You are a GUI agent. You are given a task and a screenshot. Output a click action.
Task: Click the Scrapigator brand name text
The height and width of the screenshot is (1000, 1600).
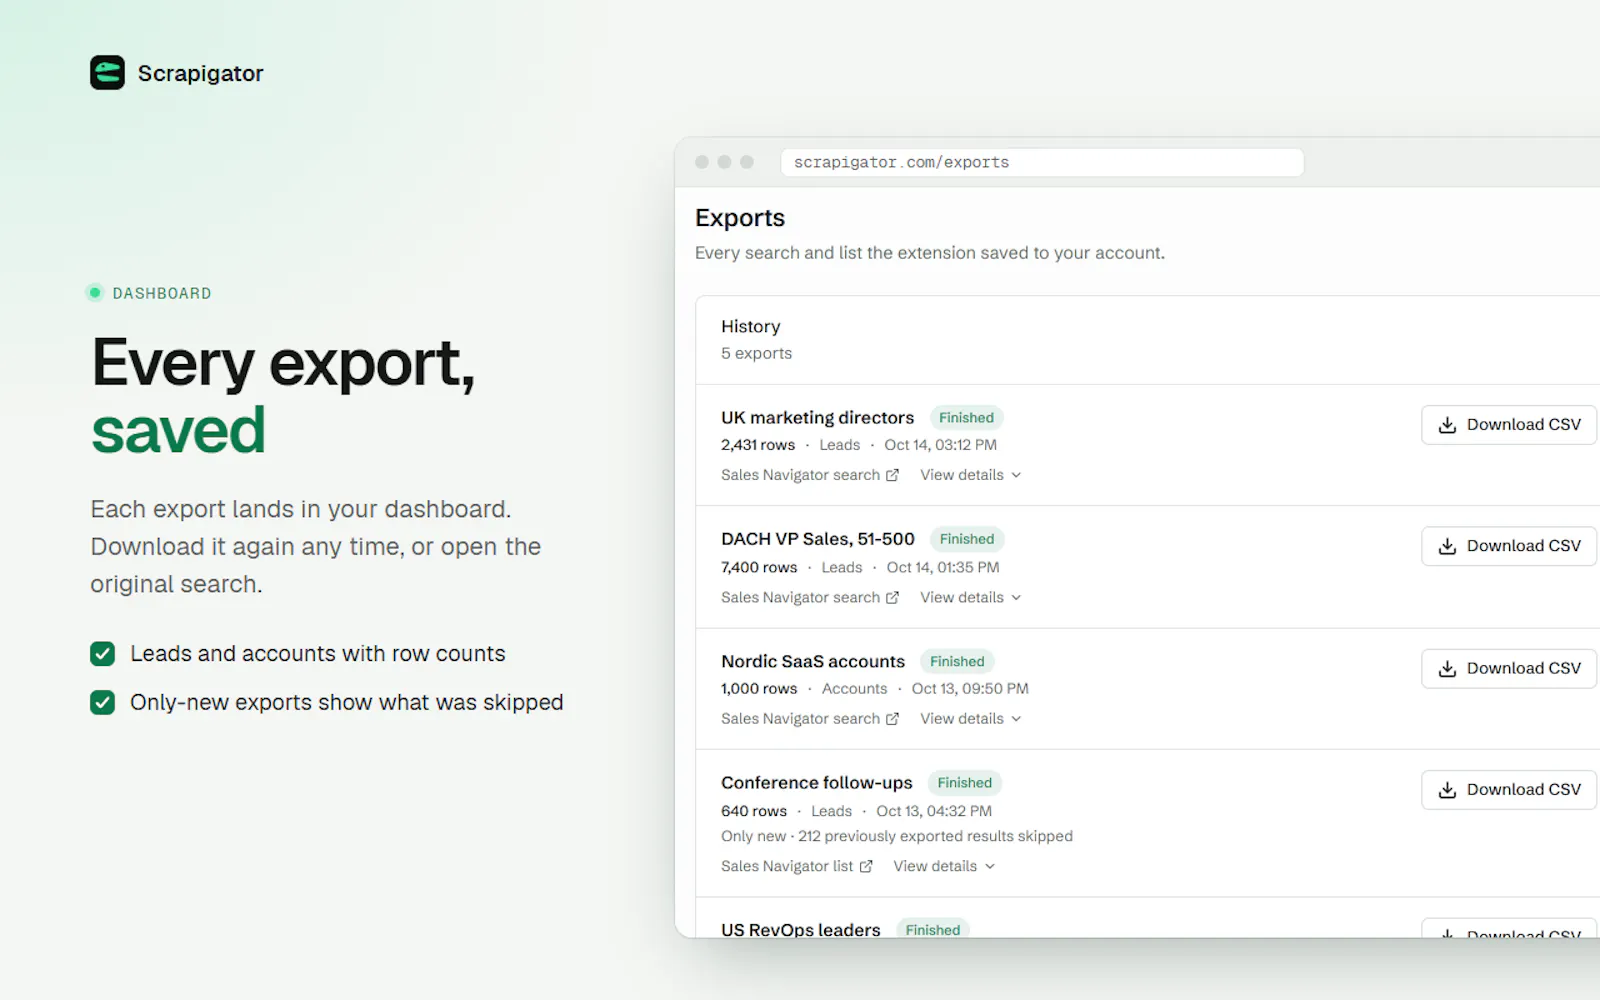coord(200,73)
